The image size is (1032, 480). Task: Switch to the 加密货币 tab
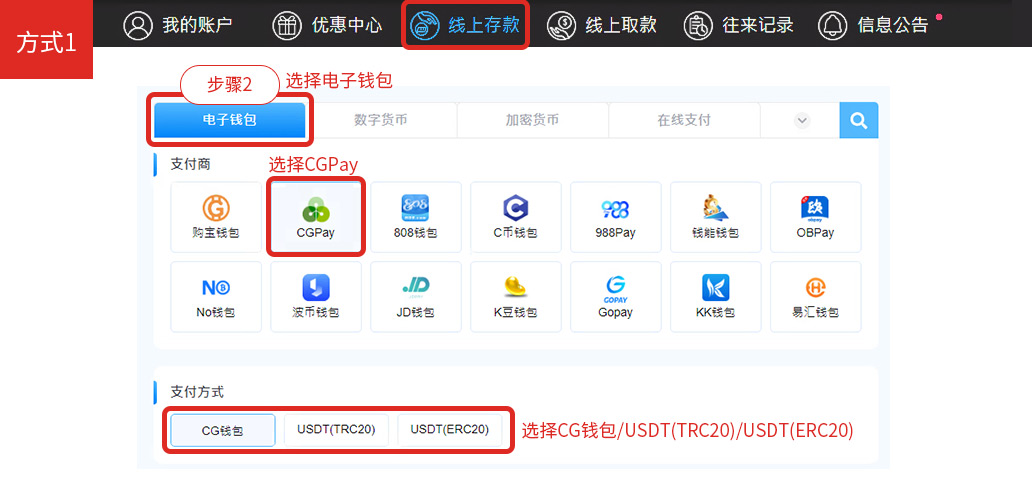point(532,120)
